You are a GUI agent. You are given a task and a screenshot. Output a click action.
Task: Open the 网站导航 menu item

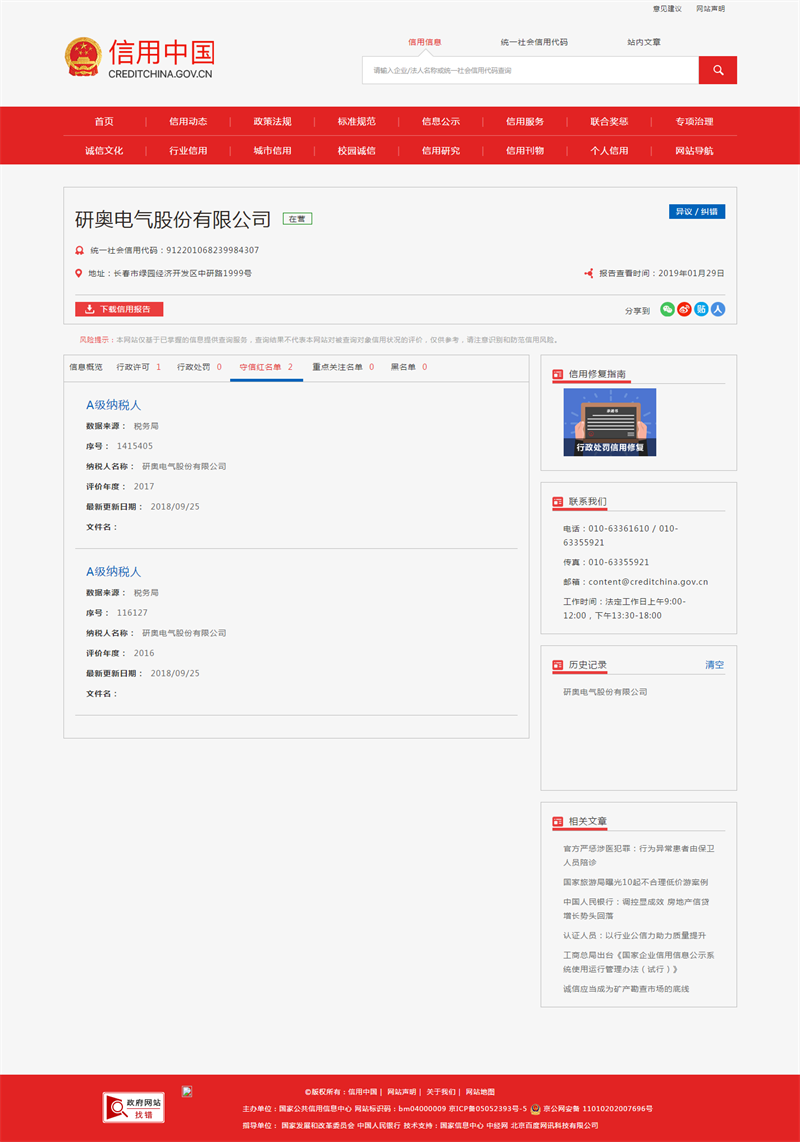tap(694, 150)
